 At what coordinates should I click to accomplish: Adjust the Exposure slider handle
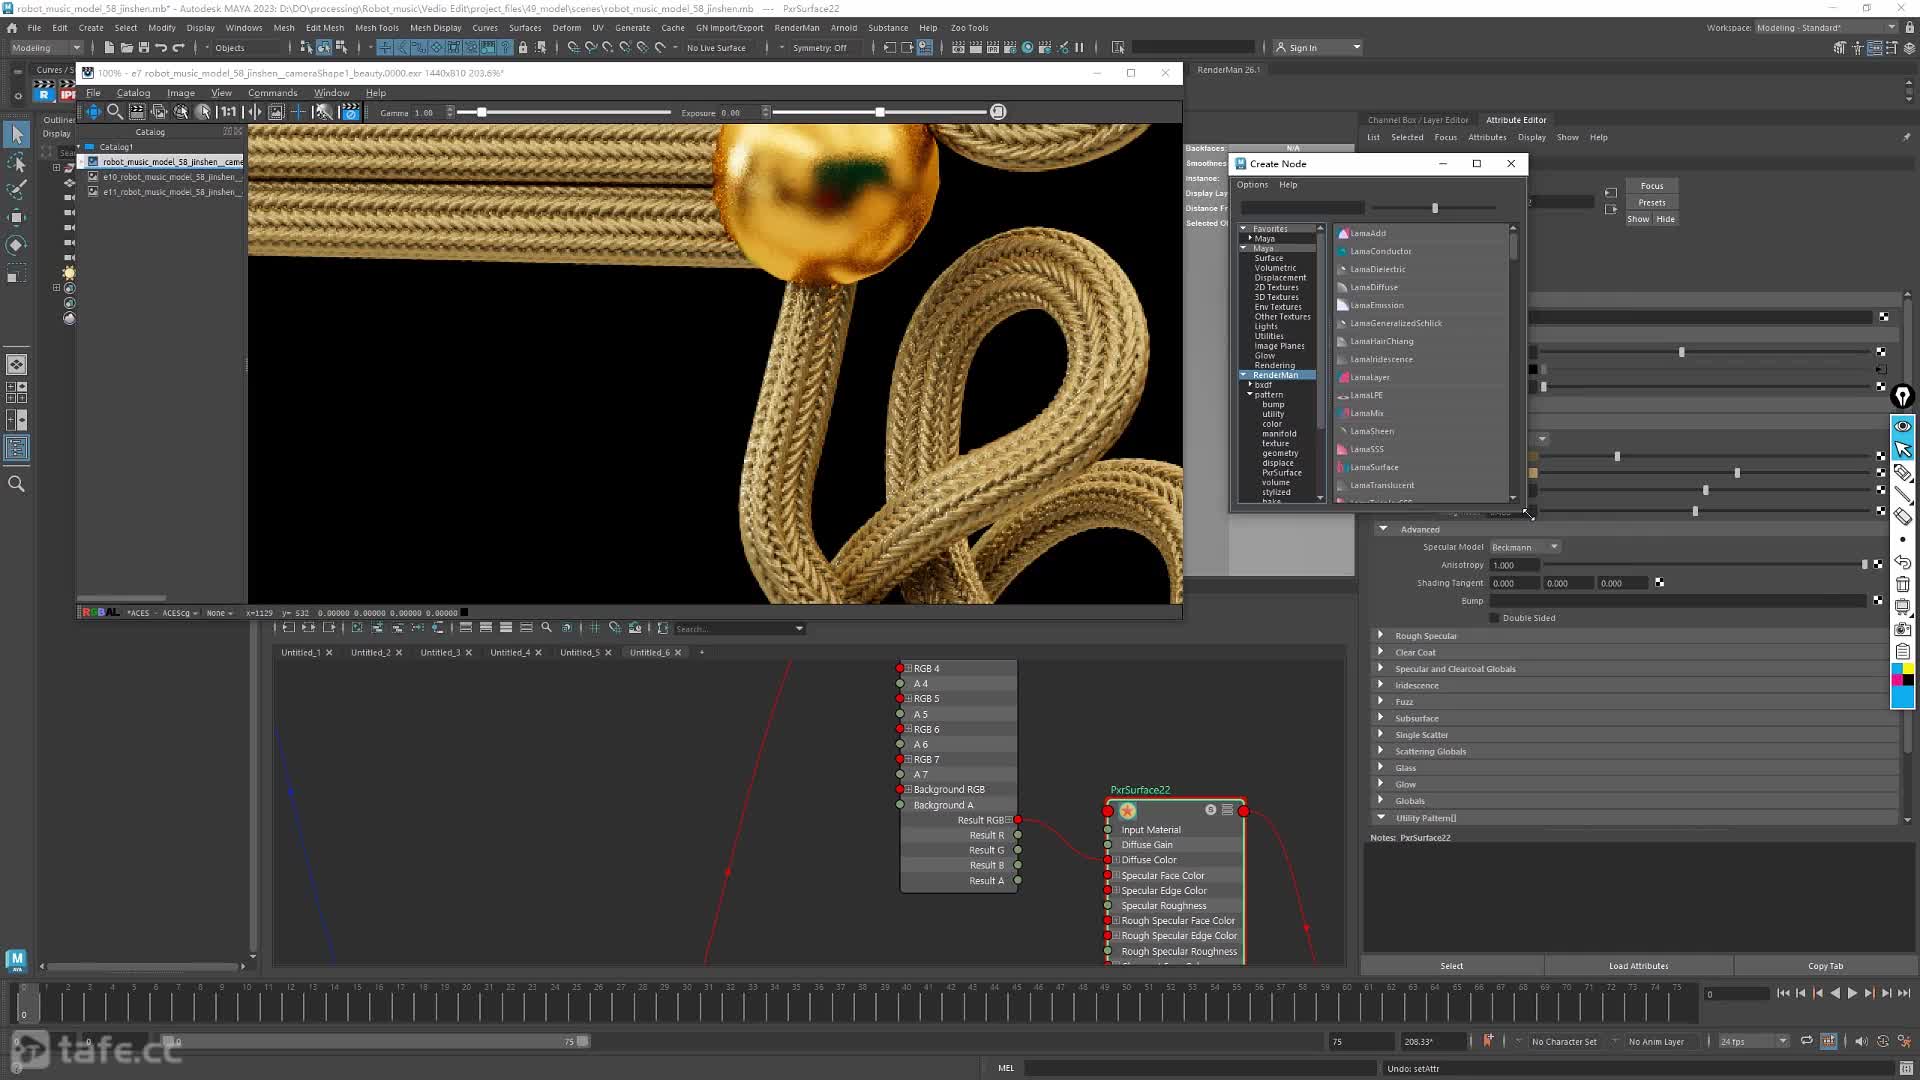click(880, 112)
